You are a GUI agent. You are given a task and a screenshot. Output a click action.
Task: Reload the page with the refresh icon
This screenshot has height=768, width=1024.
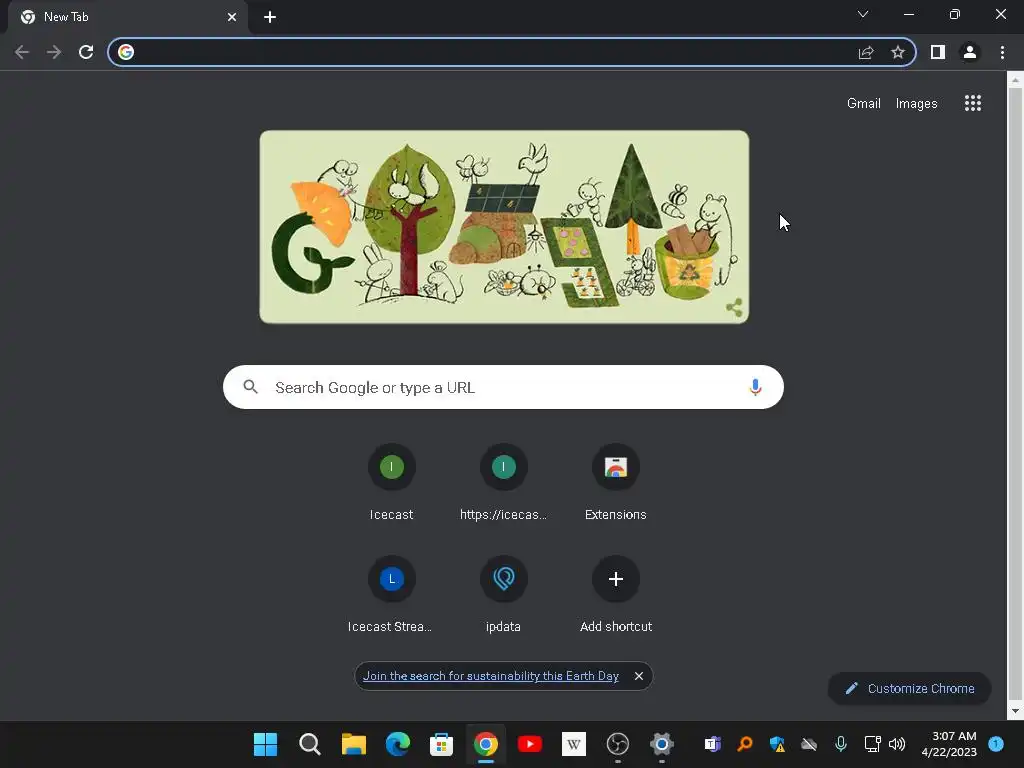pos(86,52)
